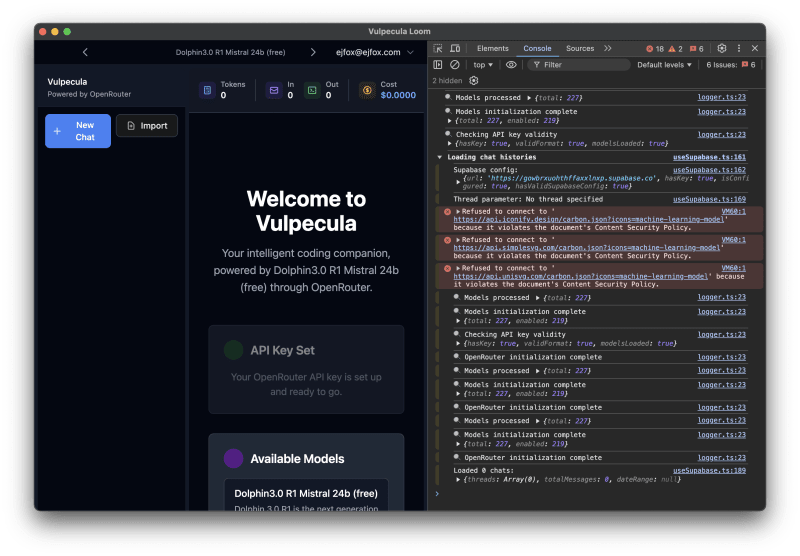This screenshot has width=800, height=556.
Task: Click the model name 'Dolphin3.0 R1 Mistral 24b (free)' in the header
Action: tap(230, 52)
